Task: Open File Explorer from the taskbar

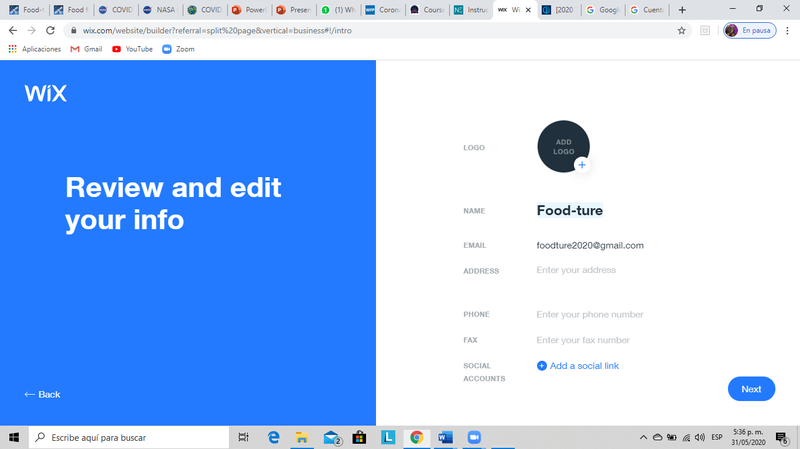Action: click(x=302, y=437)
